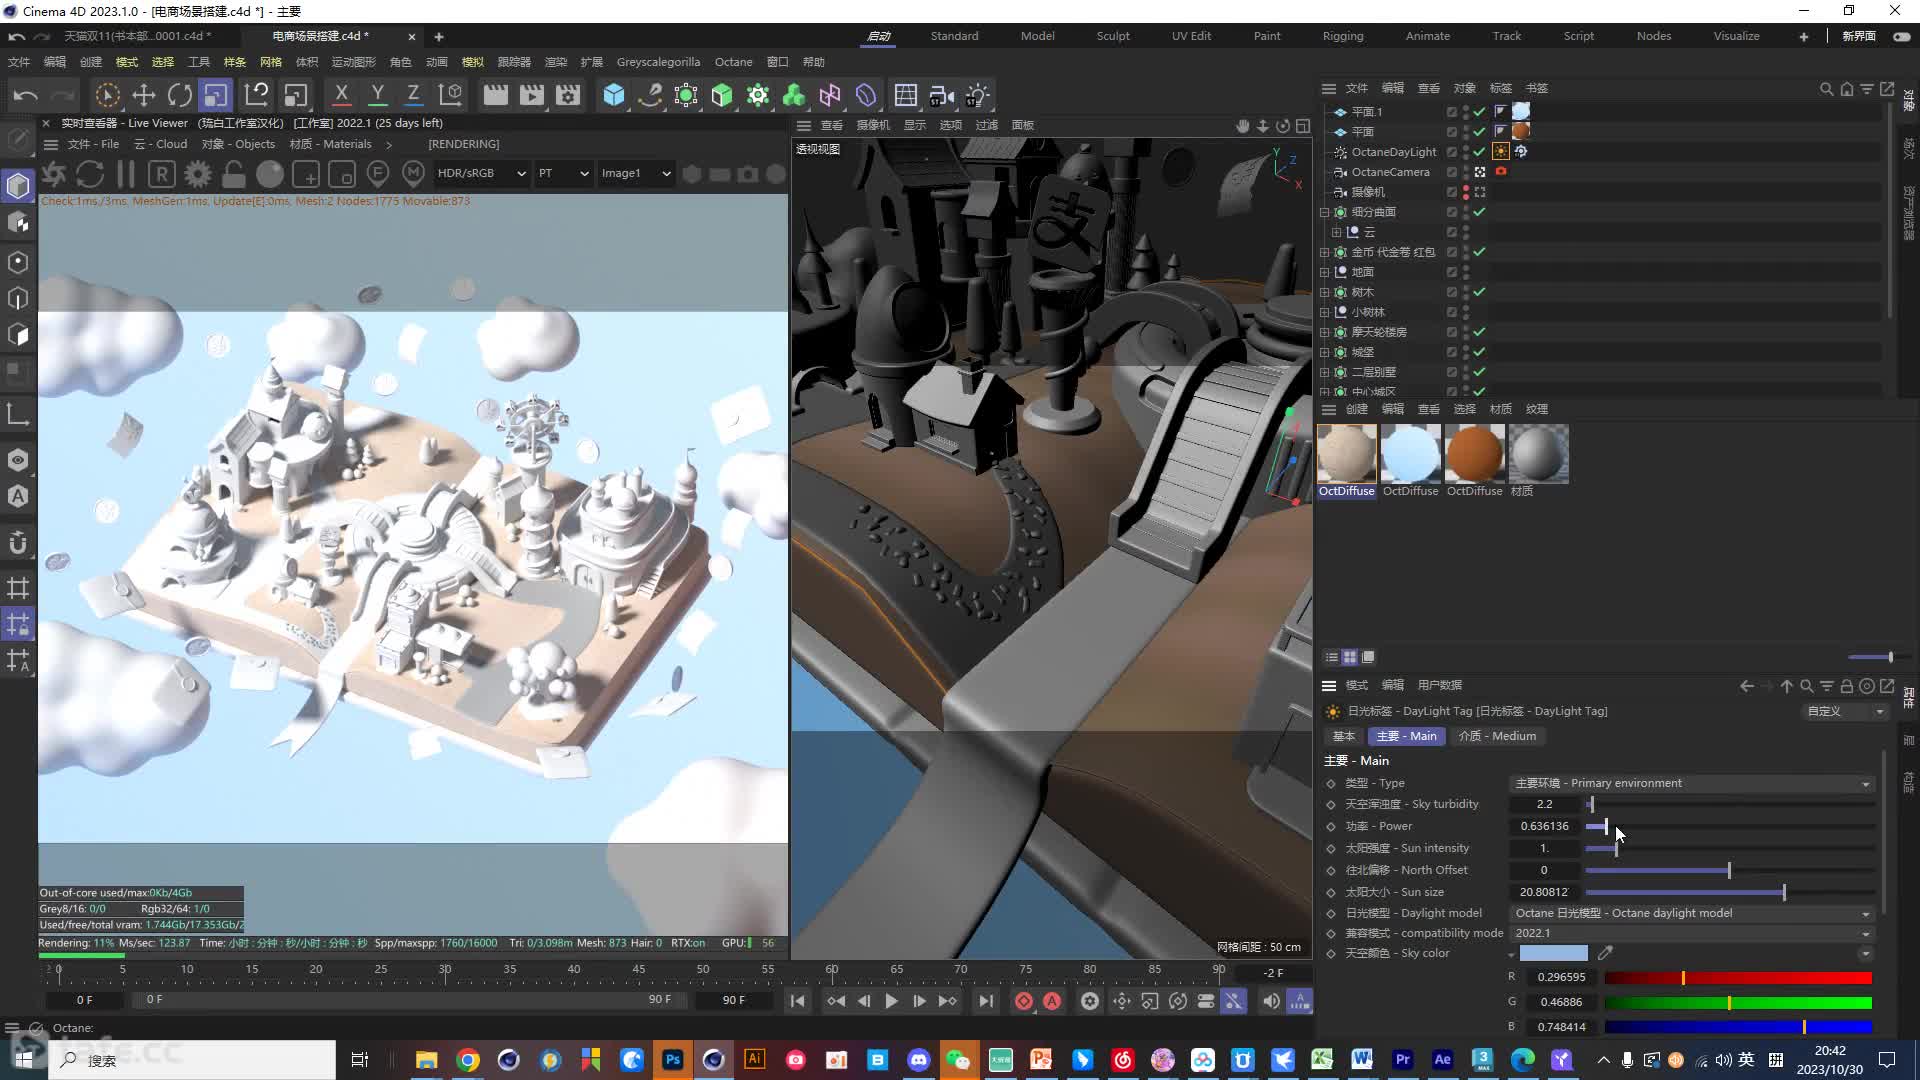Open the PT kernel dropdown
Image resolution: width=1920 pixels, height=1080 pixels.
[x=563, y=173]
